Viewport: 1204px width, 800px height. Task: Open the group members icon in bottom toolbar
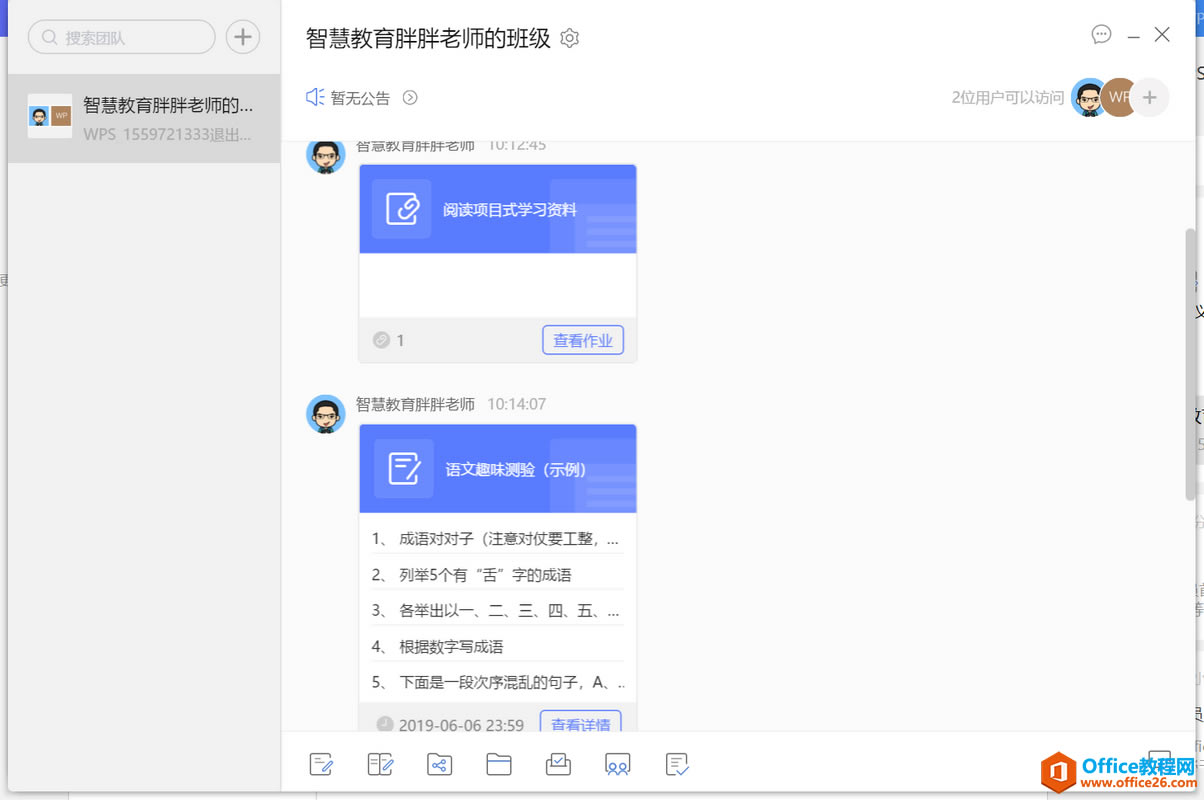click(618, 765)
